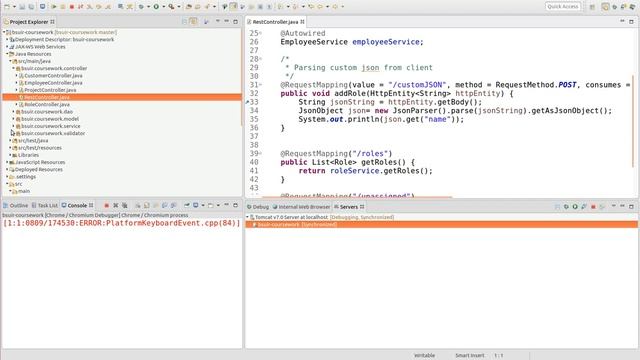Click the Step Into debug icon
Image resolution: width=640 pixels, height=360 pixels.
click(x=89, y=7)
